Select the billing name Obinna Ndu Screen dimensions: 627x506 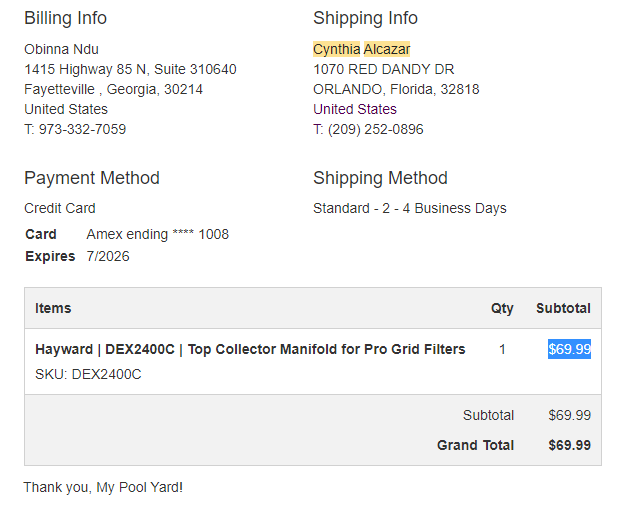pos(61,49)
